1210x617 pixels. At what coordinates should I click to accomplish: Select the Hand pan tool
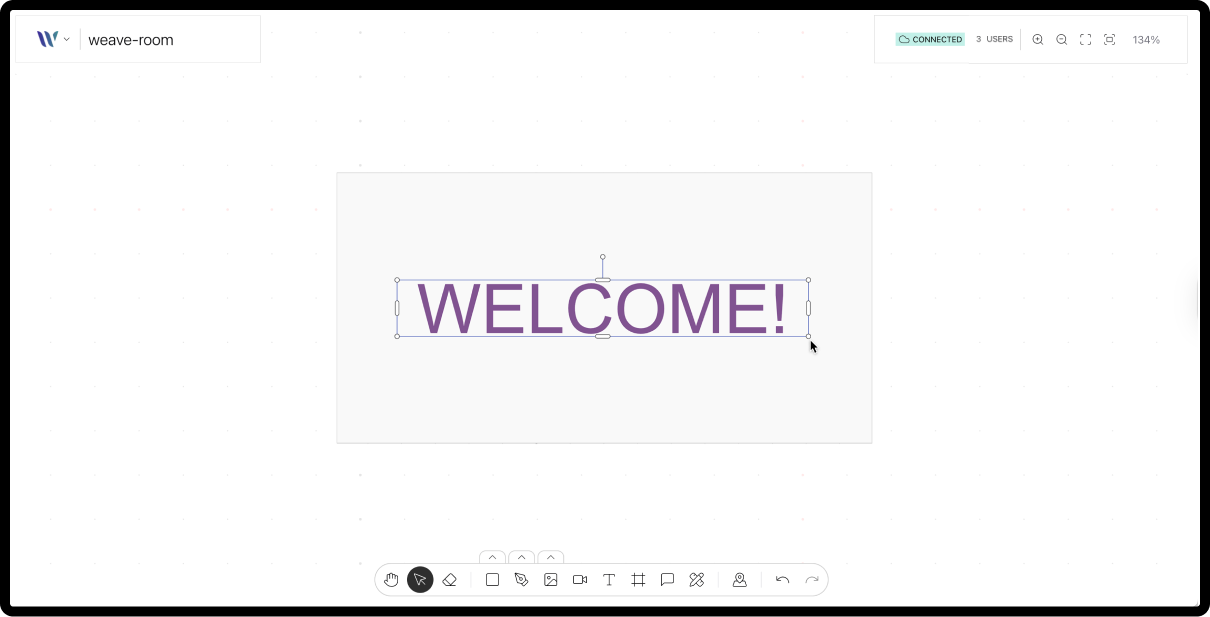391,580
